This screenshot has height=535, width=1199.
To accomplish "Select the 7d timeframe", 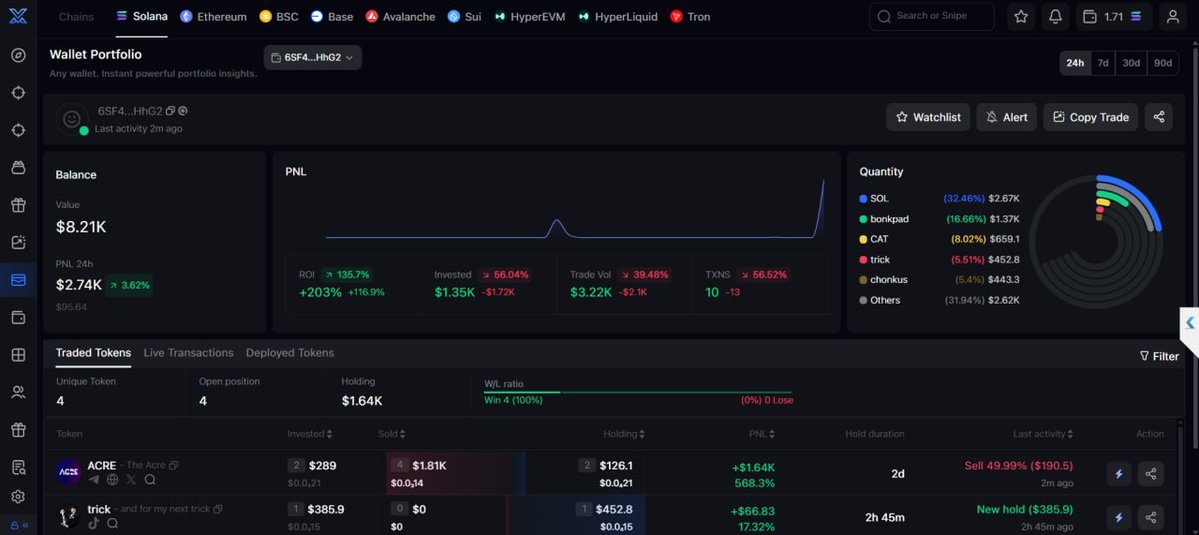I will [x=1103, y=63].
